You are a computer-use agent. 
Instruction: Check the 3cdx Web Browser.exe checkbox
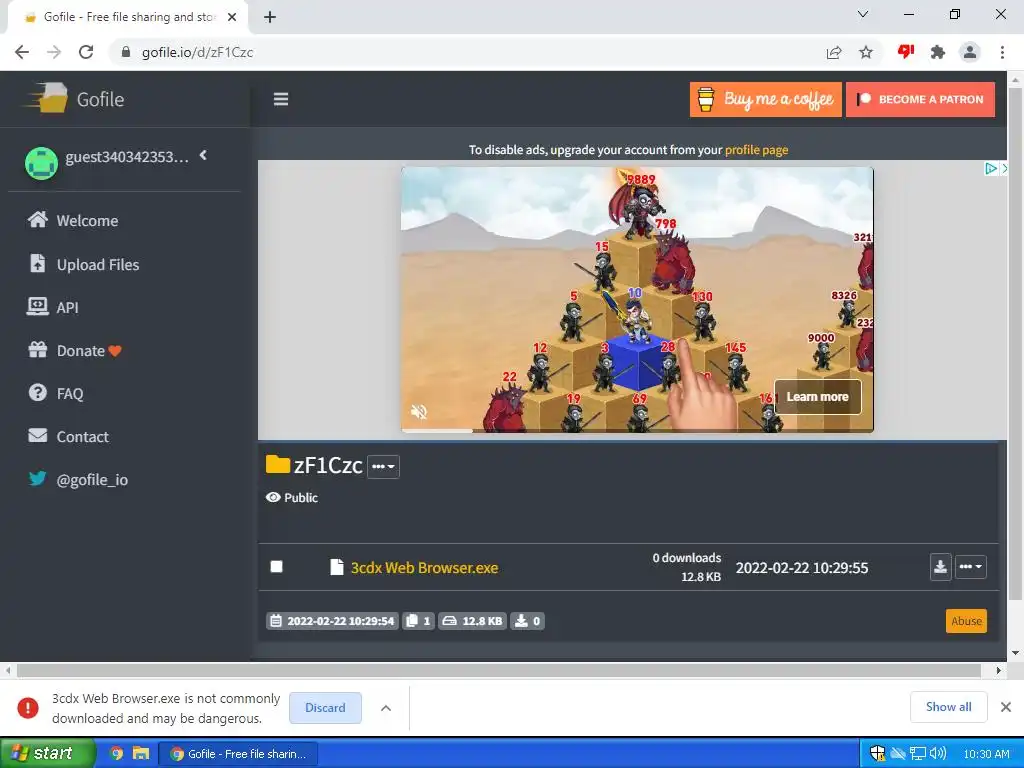[277, 566]
